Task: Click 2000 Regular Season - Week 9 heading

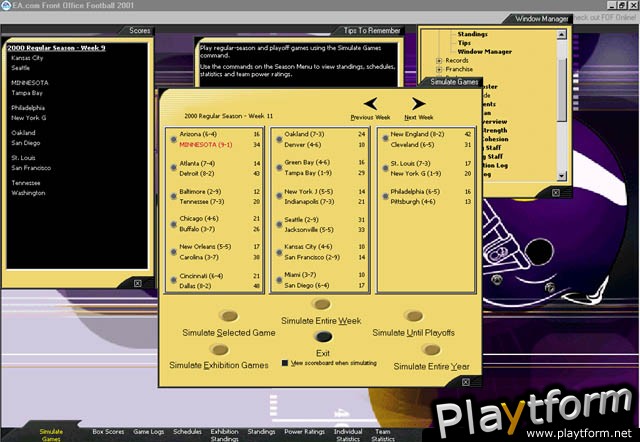Action: (56, 48)
